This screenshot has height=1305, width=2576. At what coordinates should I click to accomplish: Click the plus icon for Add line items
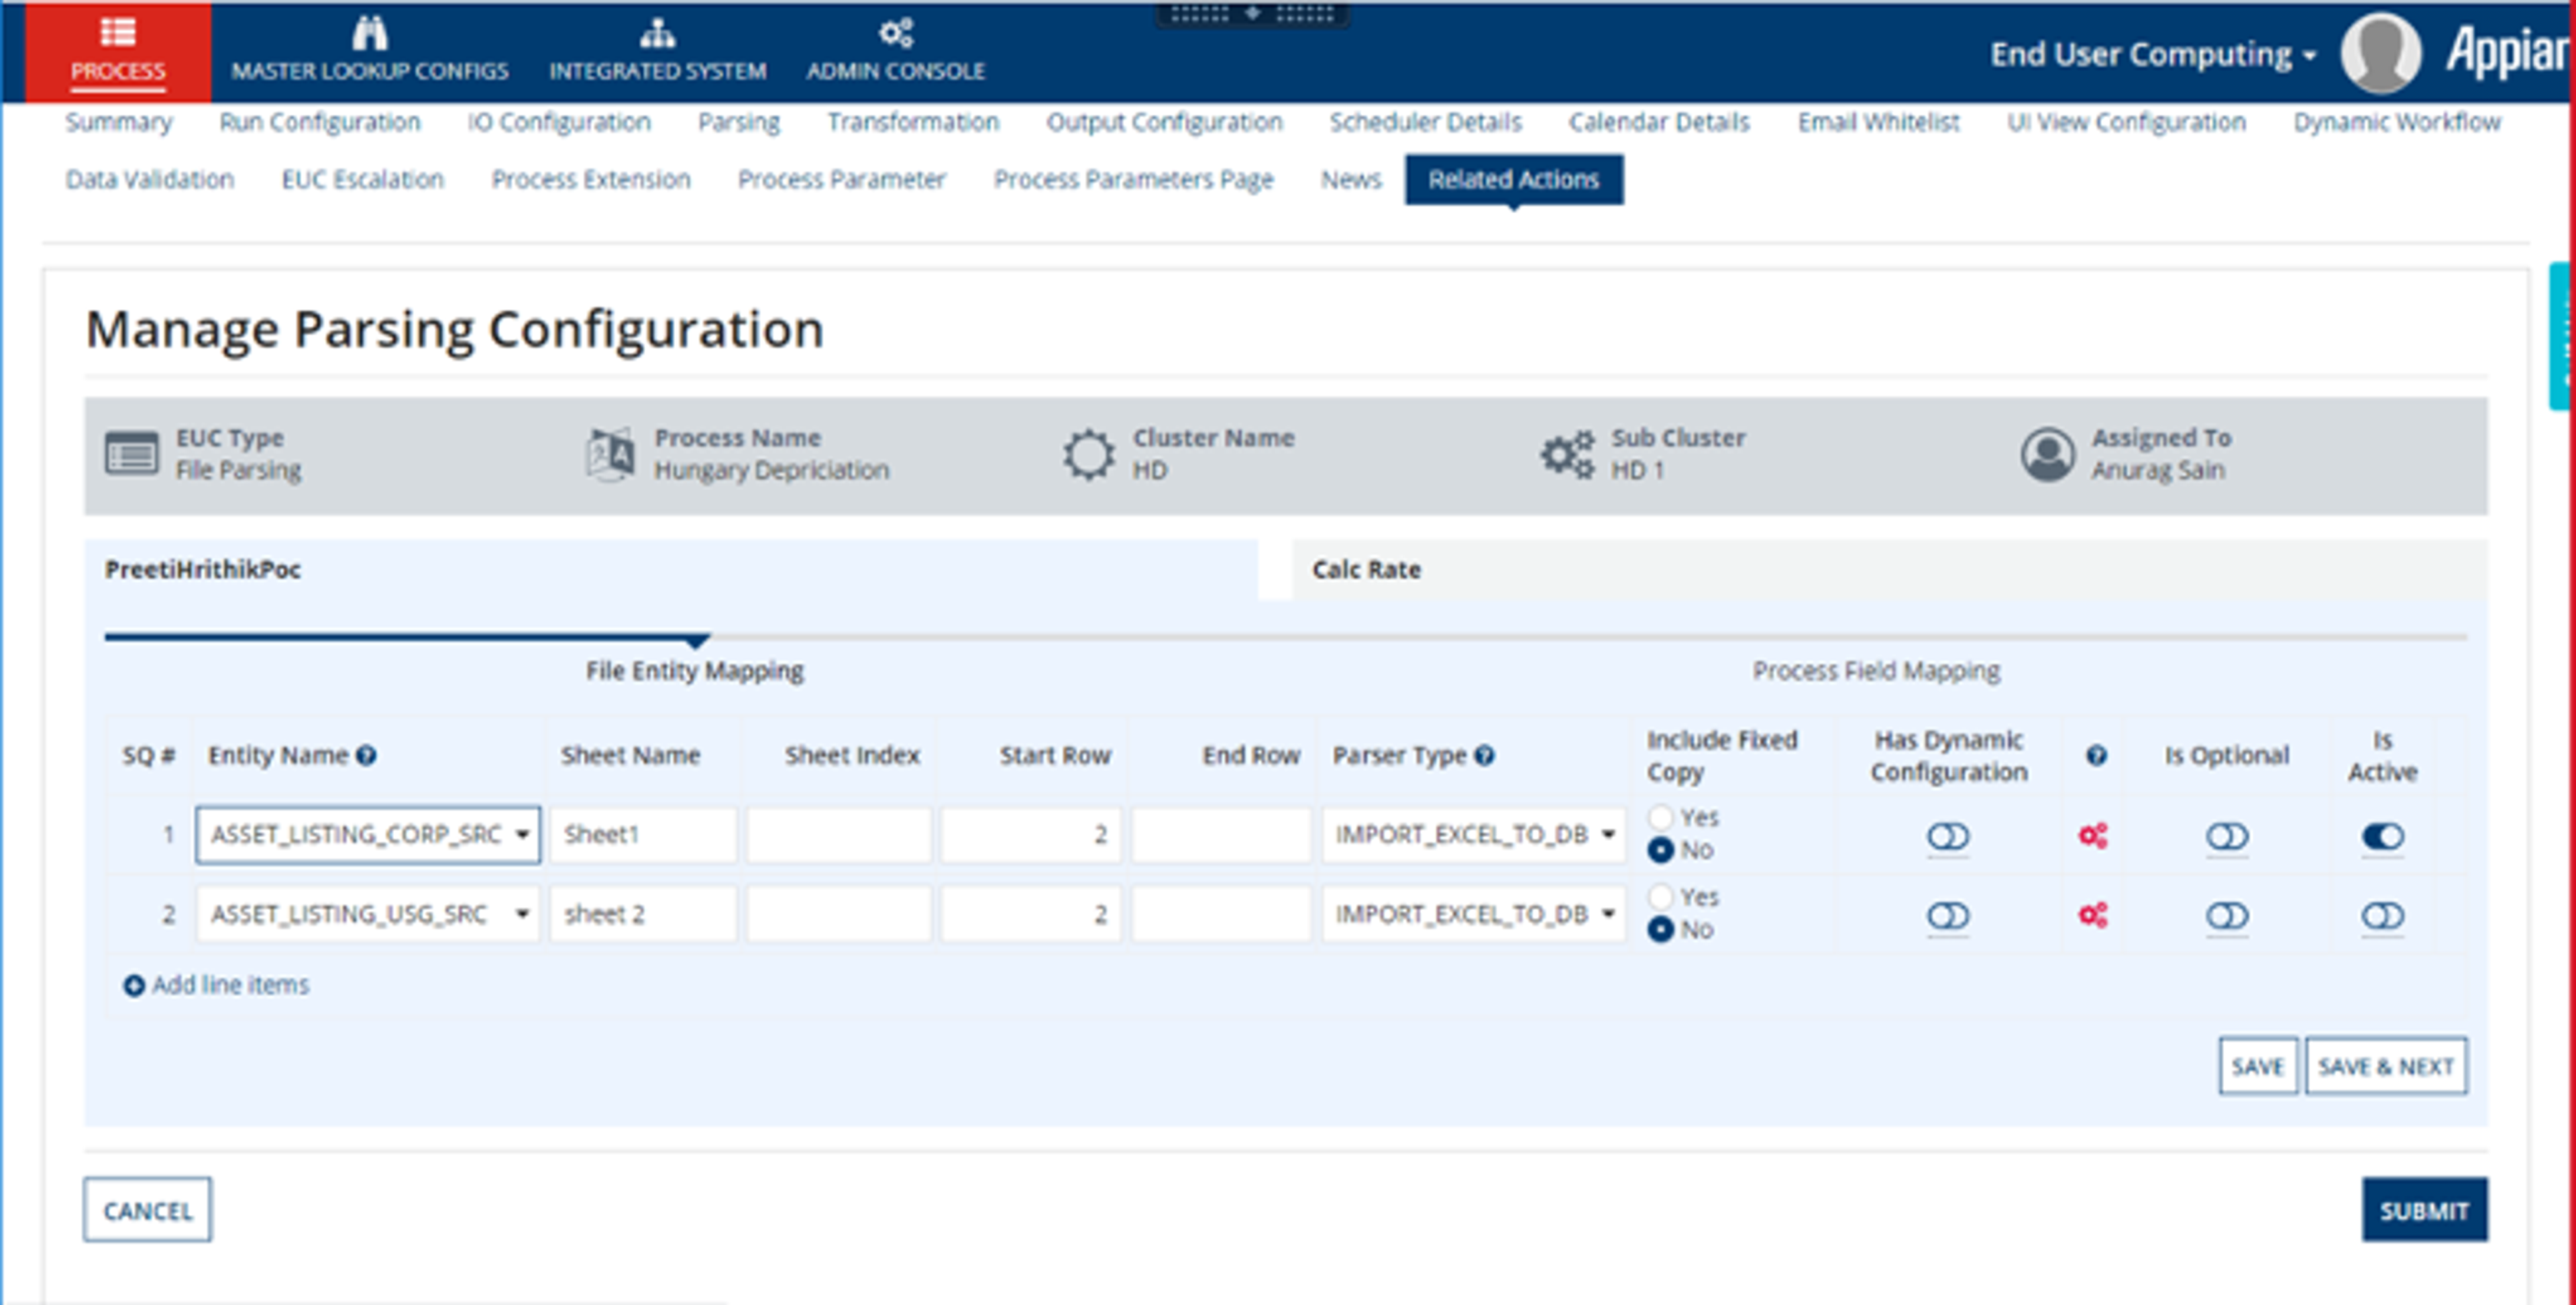pyautogui.click(x=134, y=985)
